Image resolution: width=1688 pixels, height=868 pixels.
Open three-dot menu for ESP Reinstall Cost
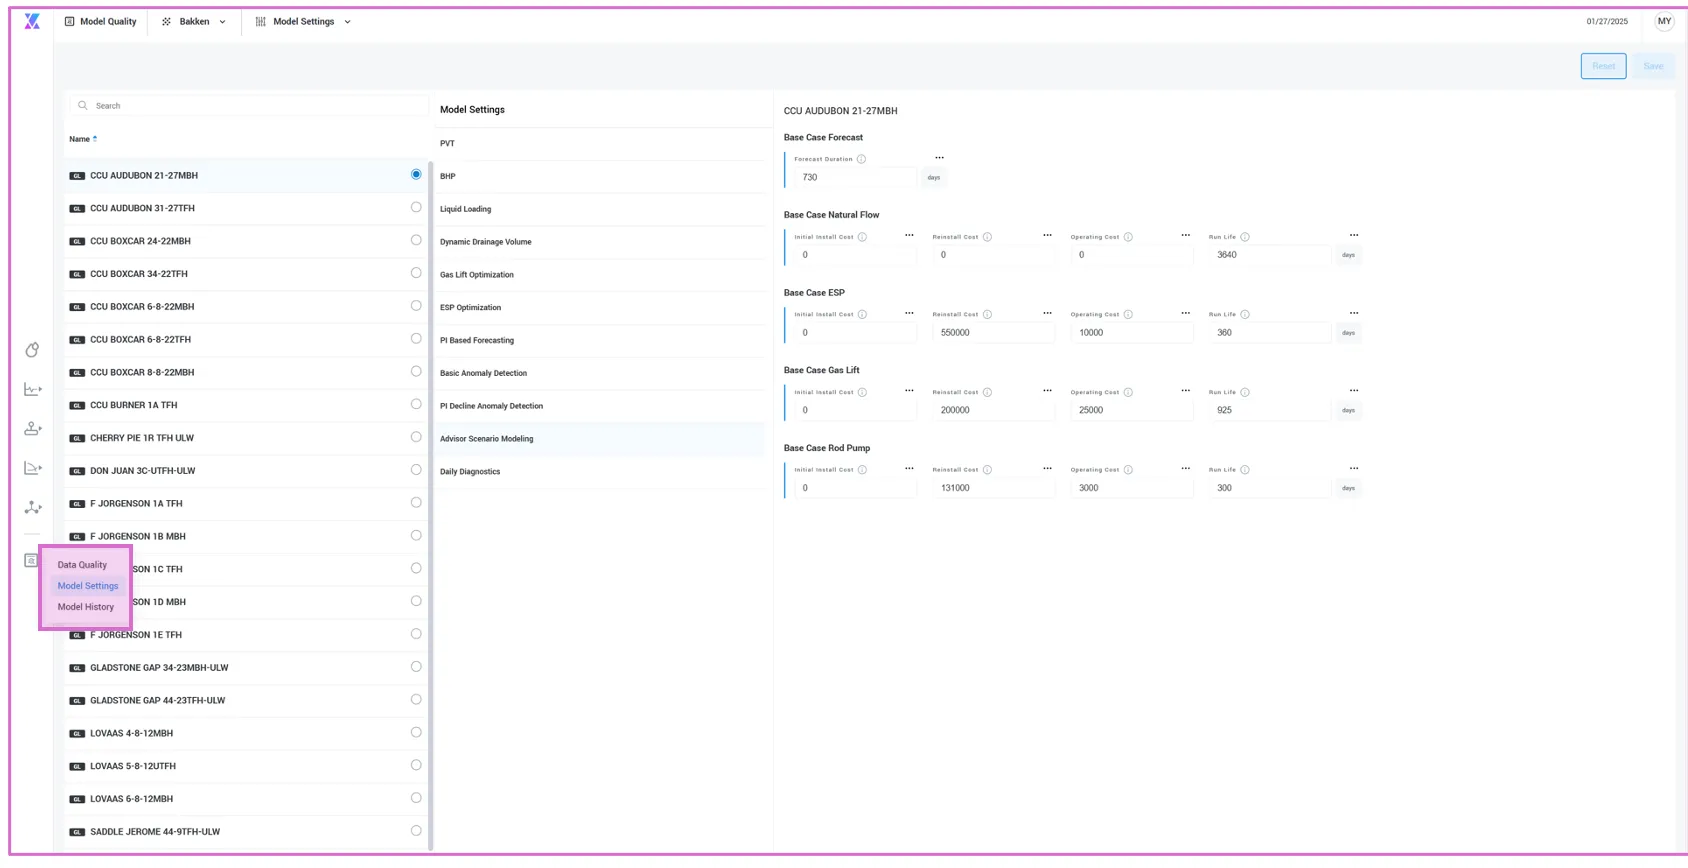tap(1047, 313)
